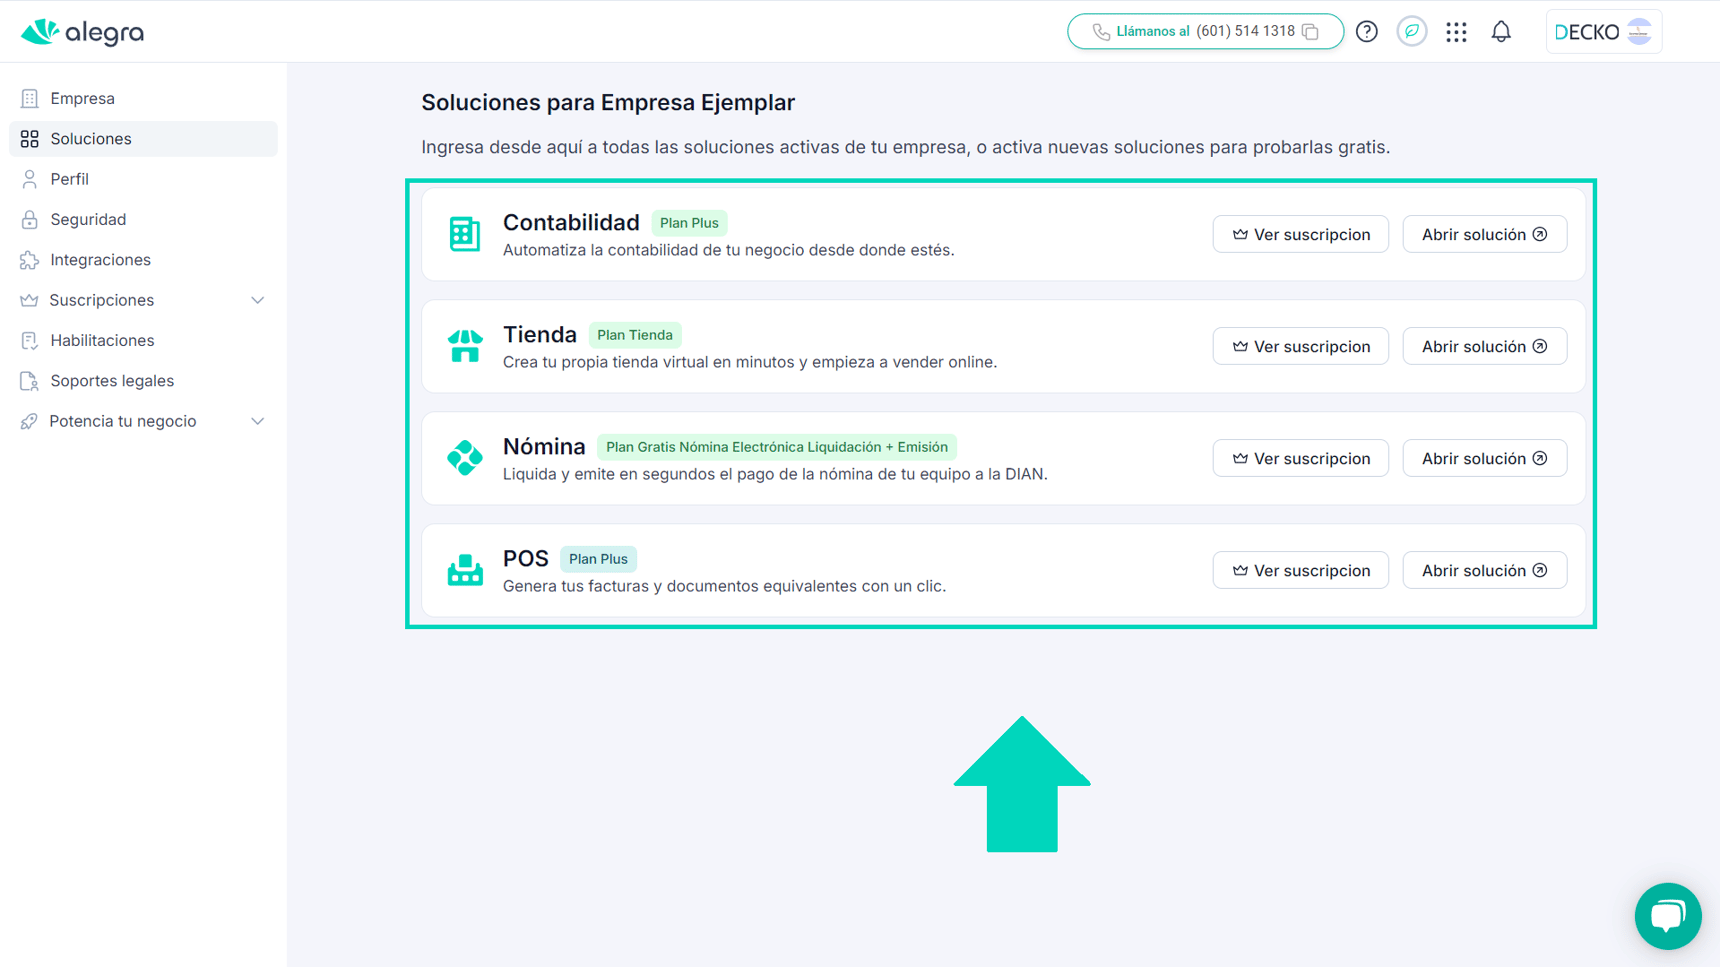The height and width of the screenshot is (967, 1720).
Task: Select the Contabilidad solution icon
Action: click(465, 234)
